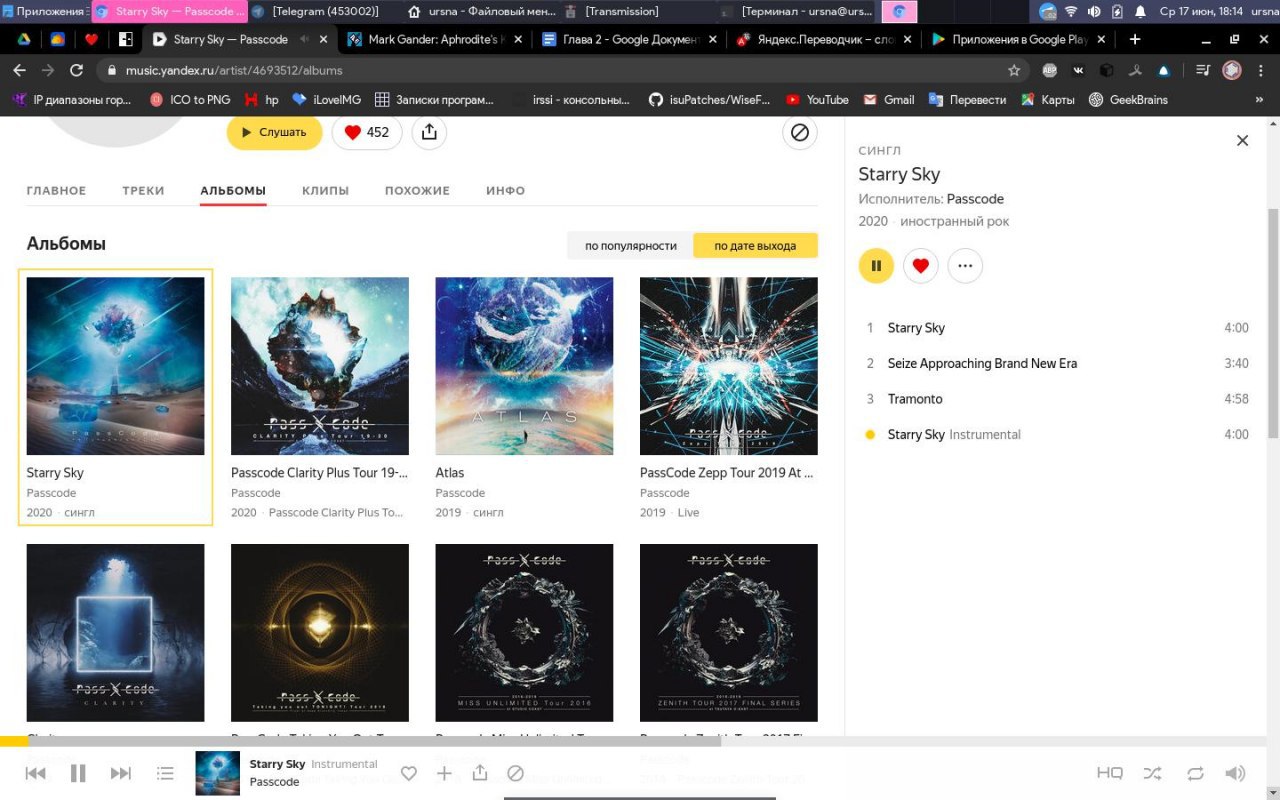Open the Wi-Fi network icon in system tray
Viewport: 1280px width, 800px height.
[x=1071, y=12]
